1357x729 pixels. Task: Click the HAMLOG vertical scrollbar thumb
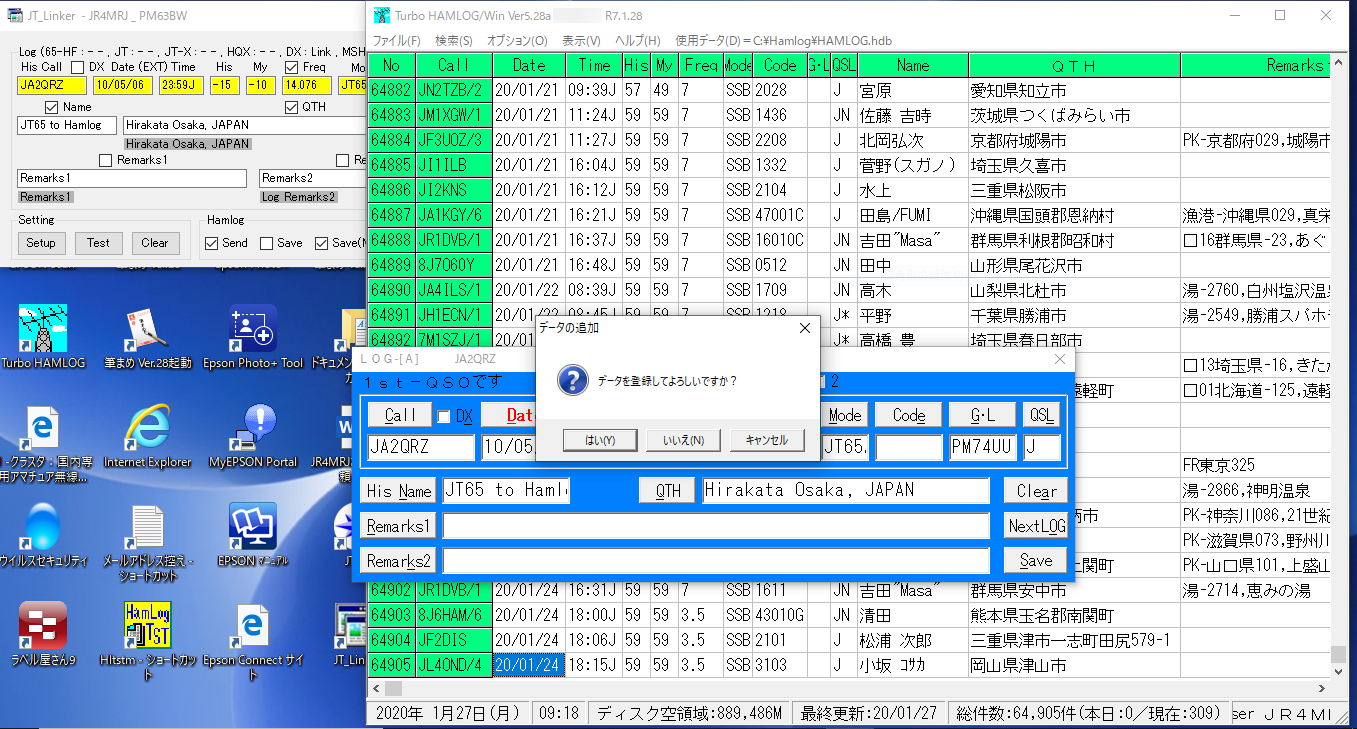pyautogui.click(x=1338, y=654)
